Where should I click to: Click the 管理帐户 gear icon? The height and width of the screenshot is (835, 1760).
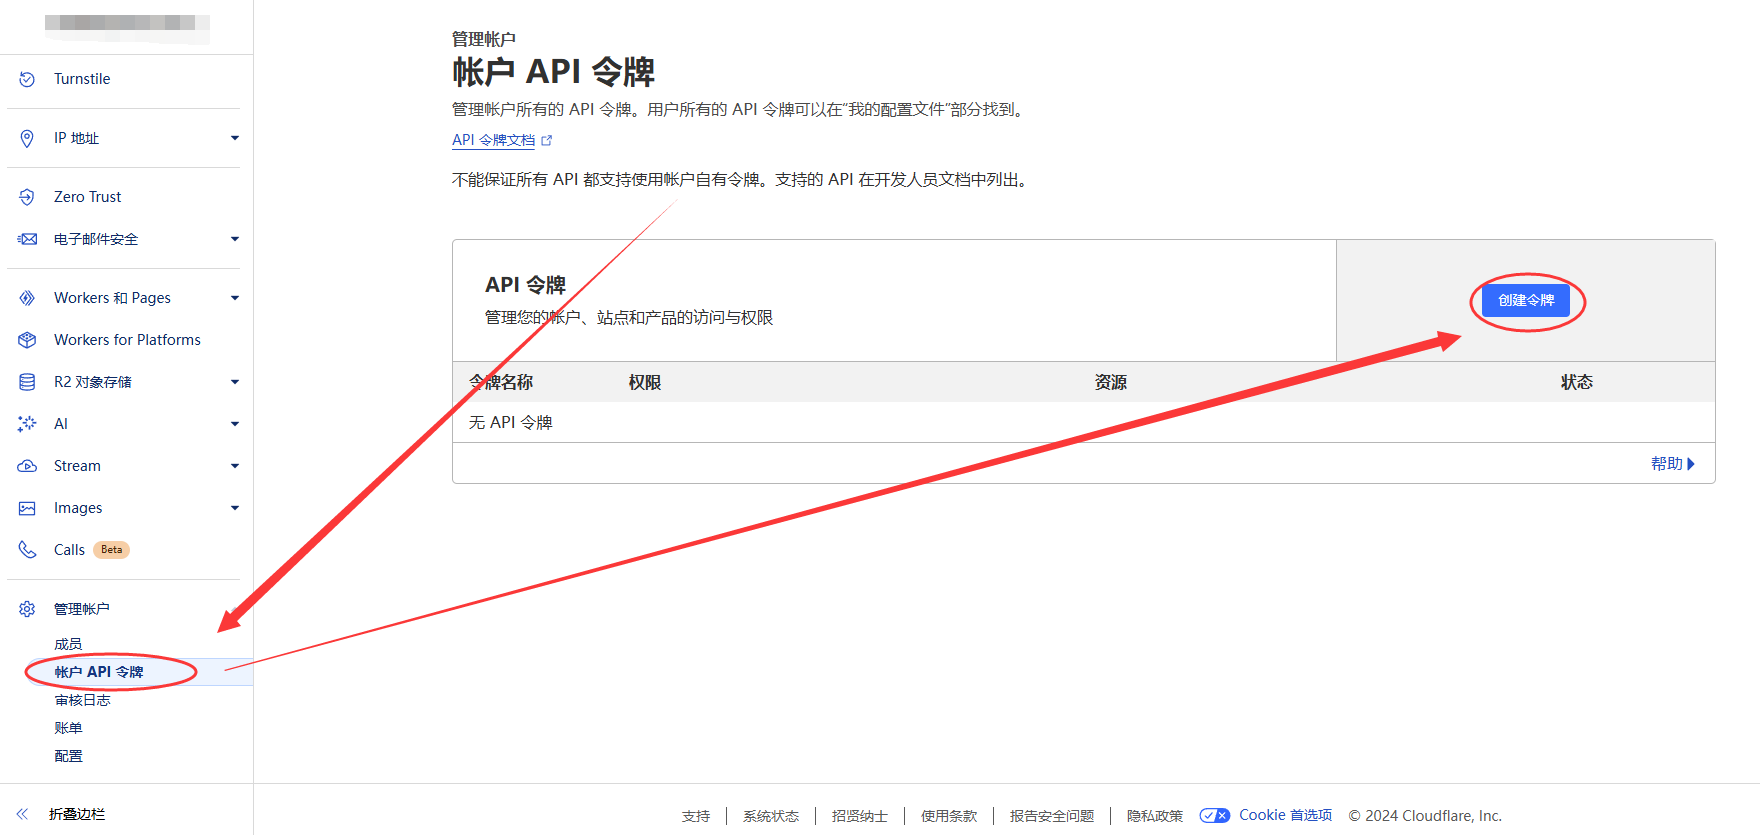[27, 609]
